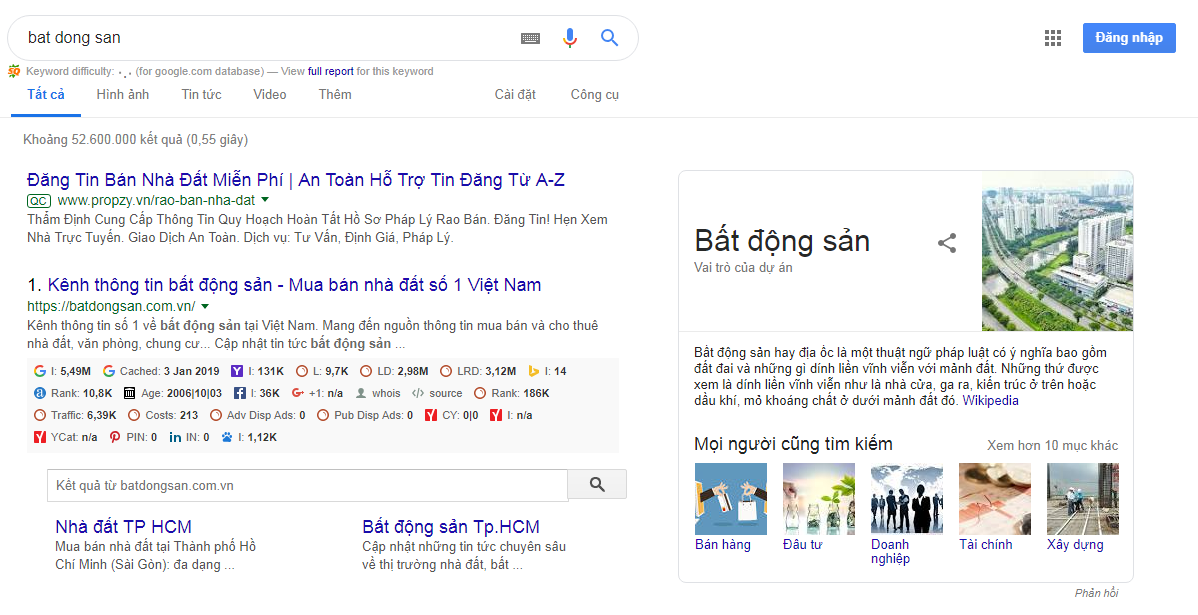Screen dimensions: 1198x615
Task: Open Yandex YCat: n/a metric
Action: point(65,438)
